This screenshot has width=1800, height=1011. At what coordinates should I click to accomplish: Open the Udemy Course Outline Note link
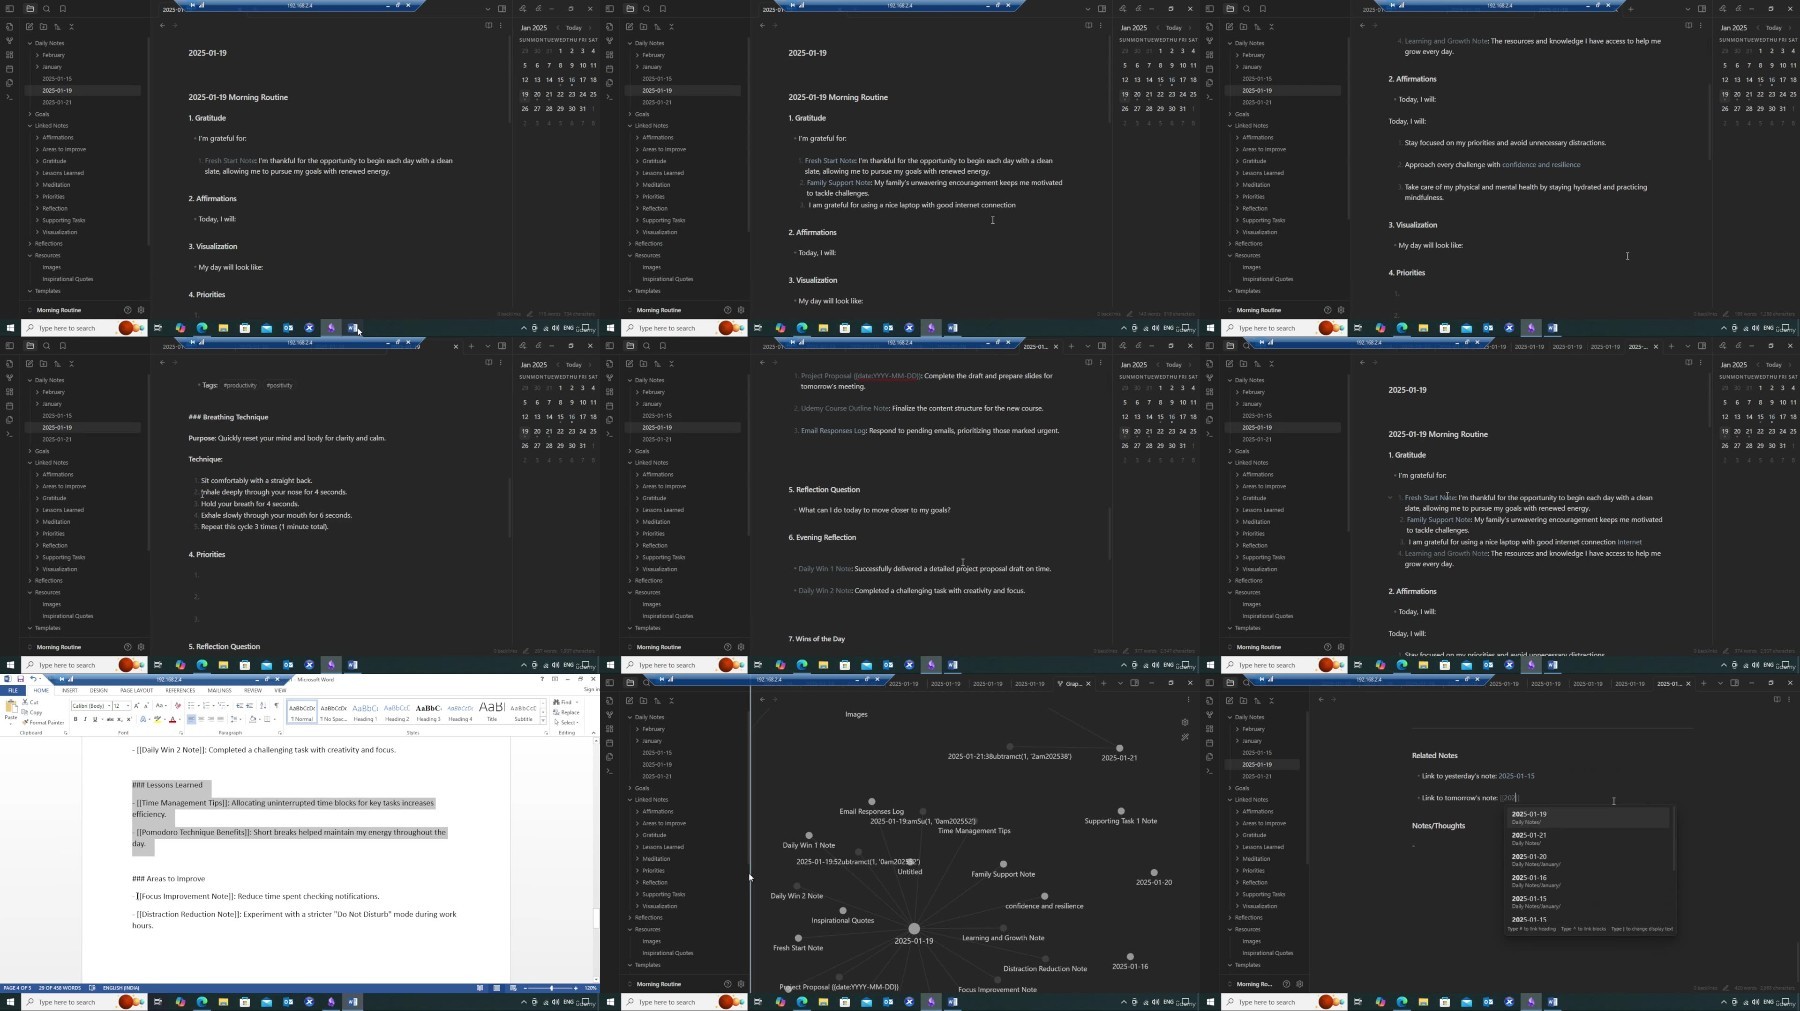844,408
